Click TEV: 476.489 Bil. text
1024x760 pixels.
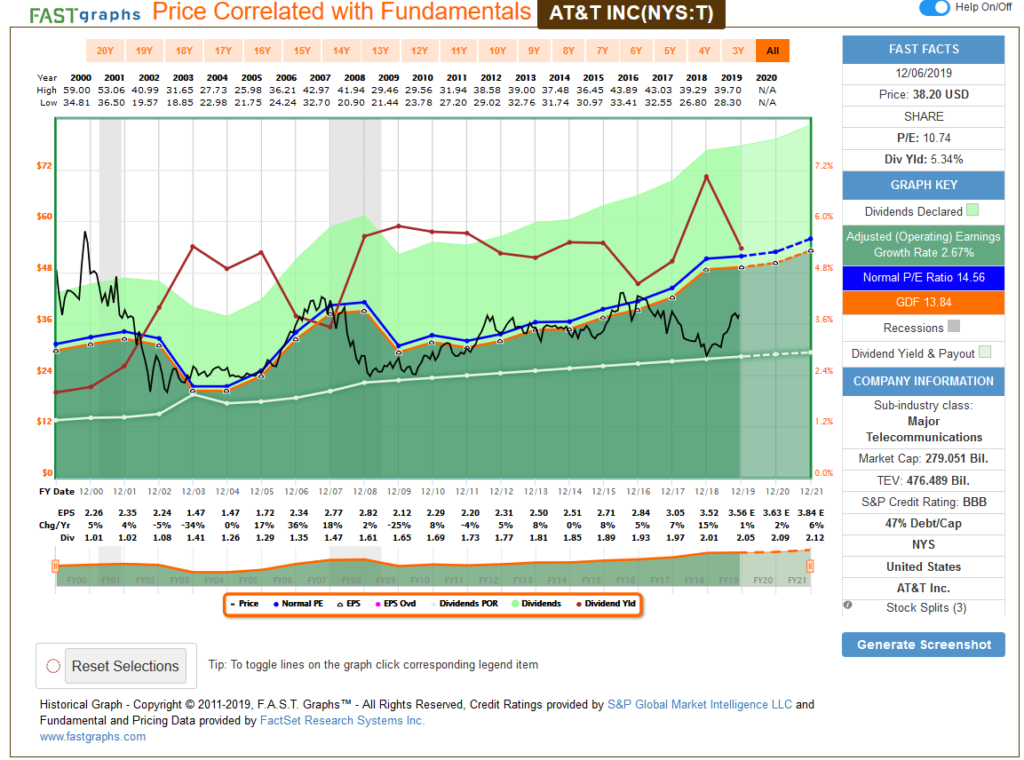[x=923, y=481]
